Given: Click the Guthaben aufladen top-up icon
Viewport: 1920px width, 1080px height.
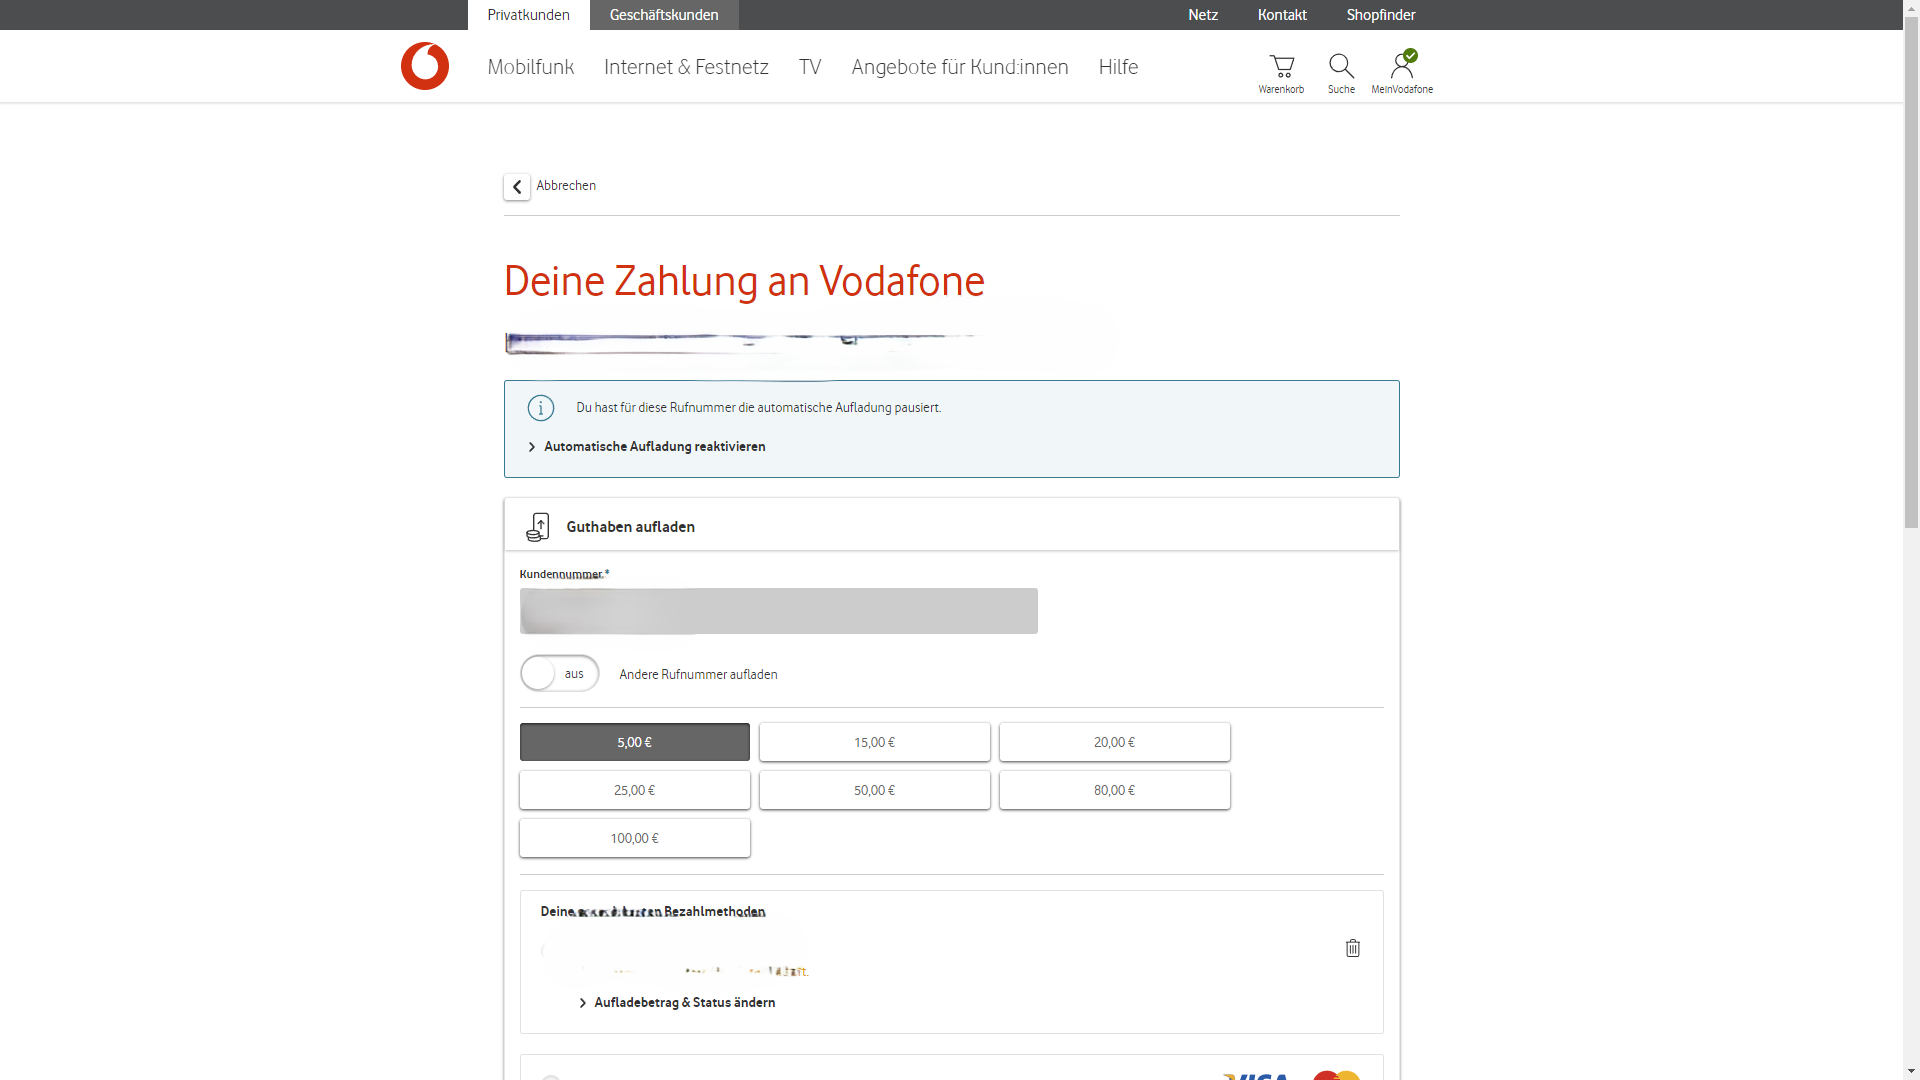Looking at the screenshot, I should (537, 527).
